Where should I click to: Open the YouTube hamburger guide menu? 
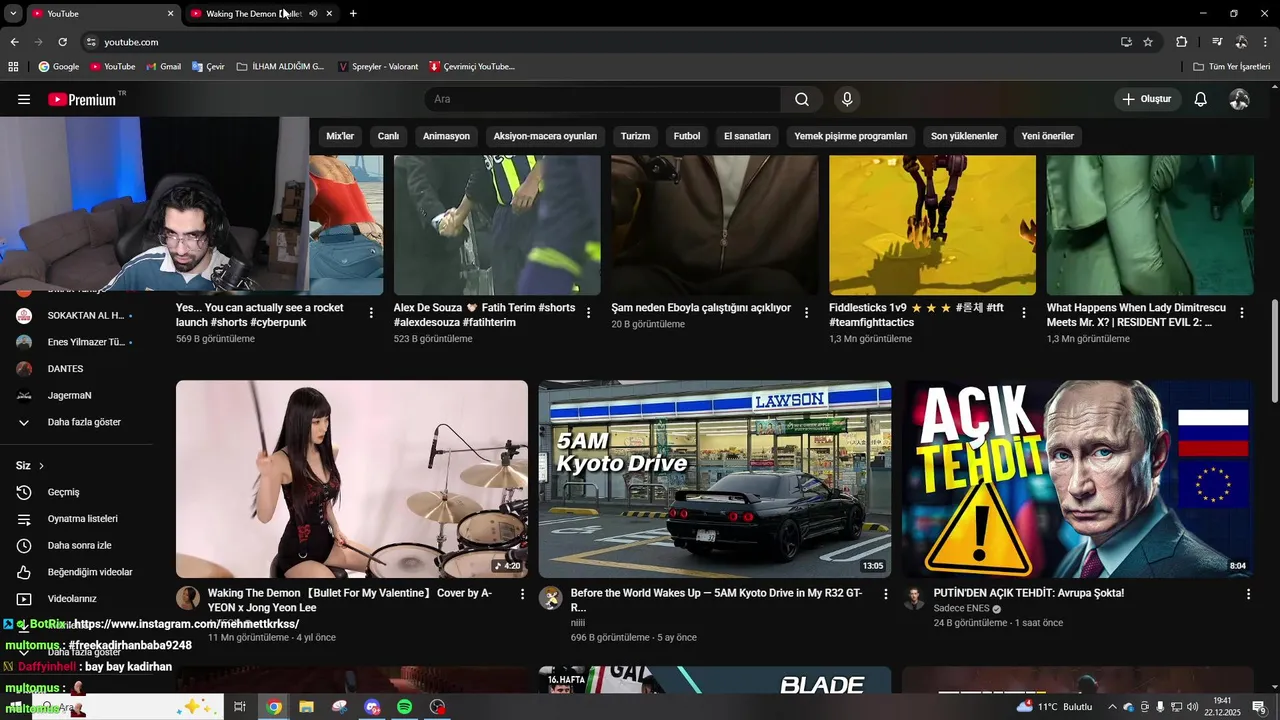point(24,99)
